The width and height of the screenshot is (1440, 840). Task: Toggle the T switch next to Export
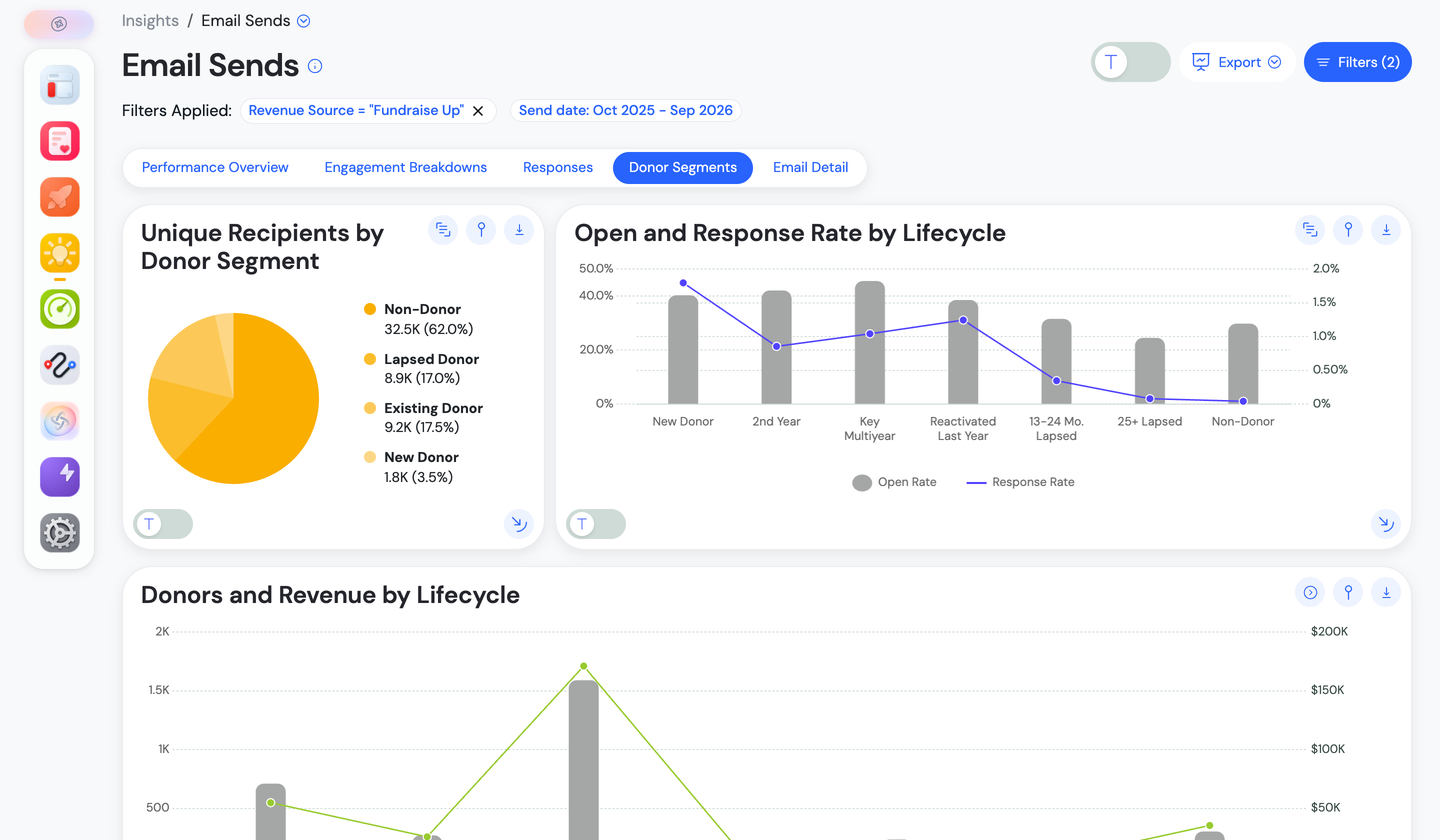[1131, 62]
